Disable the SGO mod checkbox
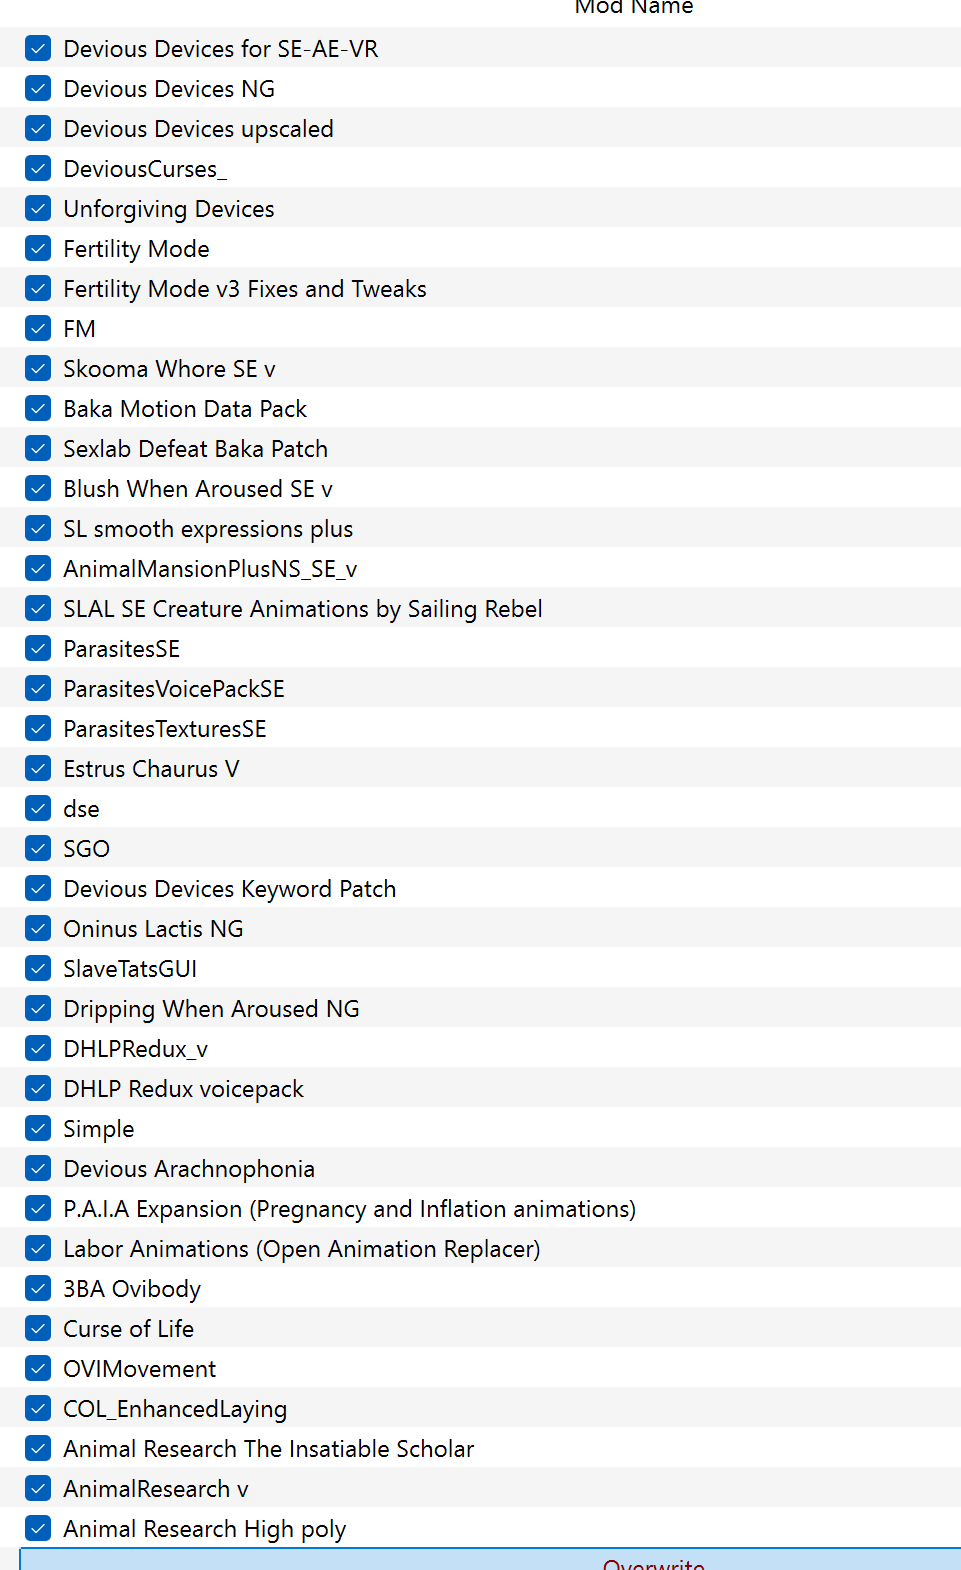The height and width of the screenshot is (1570, 961). pos(38,848)
